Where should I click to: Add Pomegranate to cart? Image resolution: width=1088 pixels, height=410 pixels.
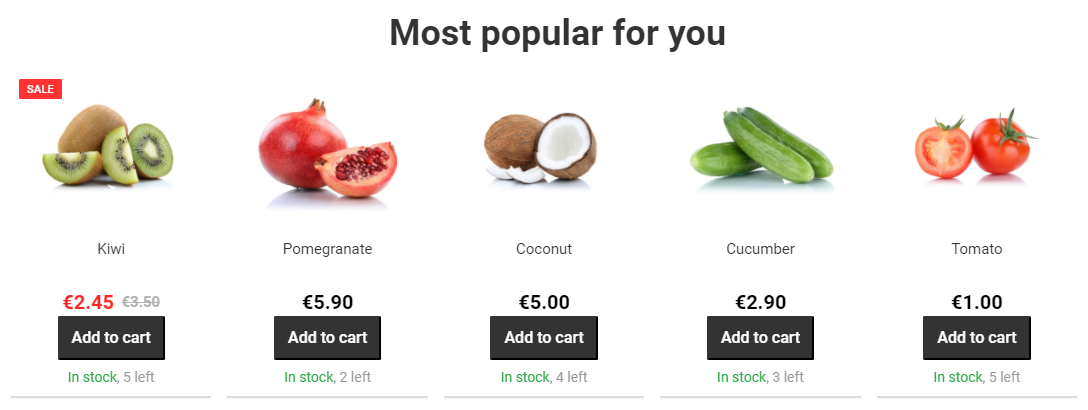pos(327,338)
